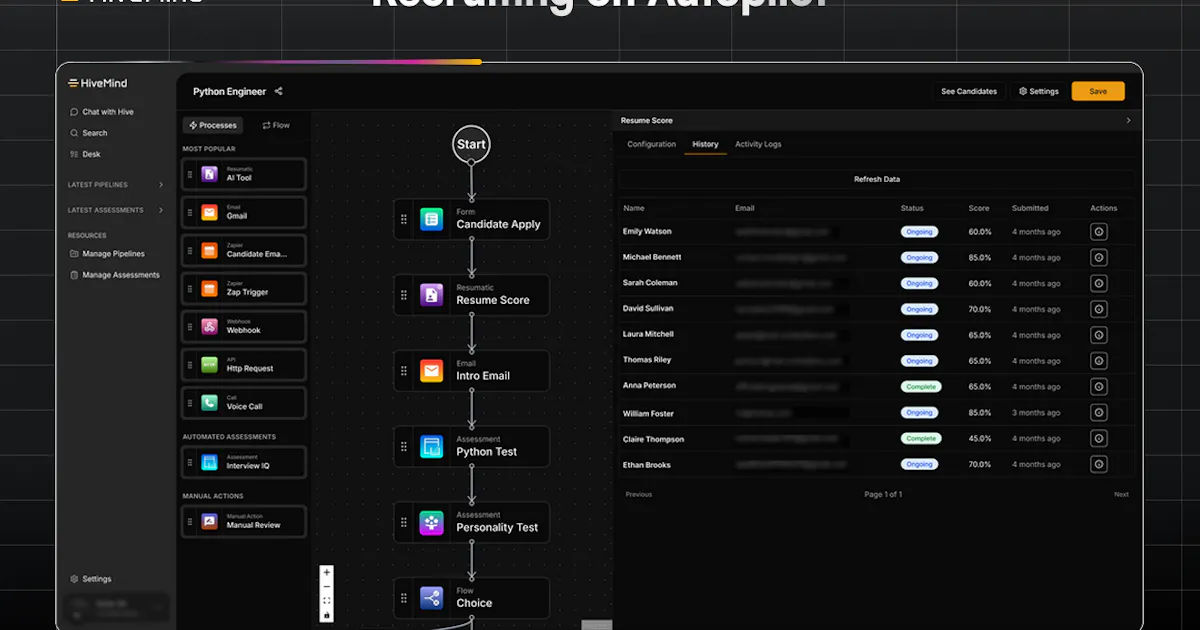Open action for David Sullivan row
Viewport: 1200px width, 630px height.
(1099, 309)
